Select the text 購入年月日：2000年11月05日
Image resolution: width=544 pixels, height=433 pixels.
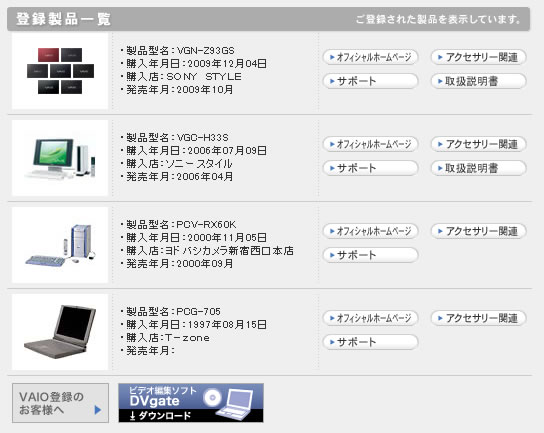[x=196, y=238]
